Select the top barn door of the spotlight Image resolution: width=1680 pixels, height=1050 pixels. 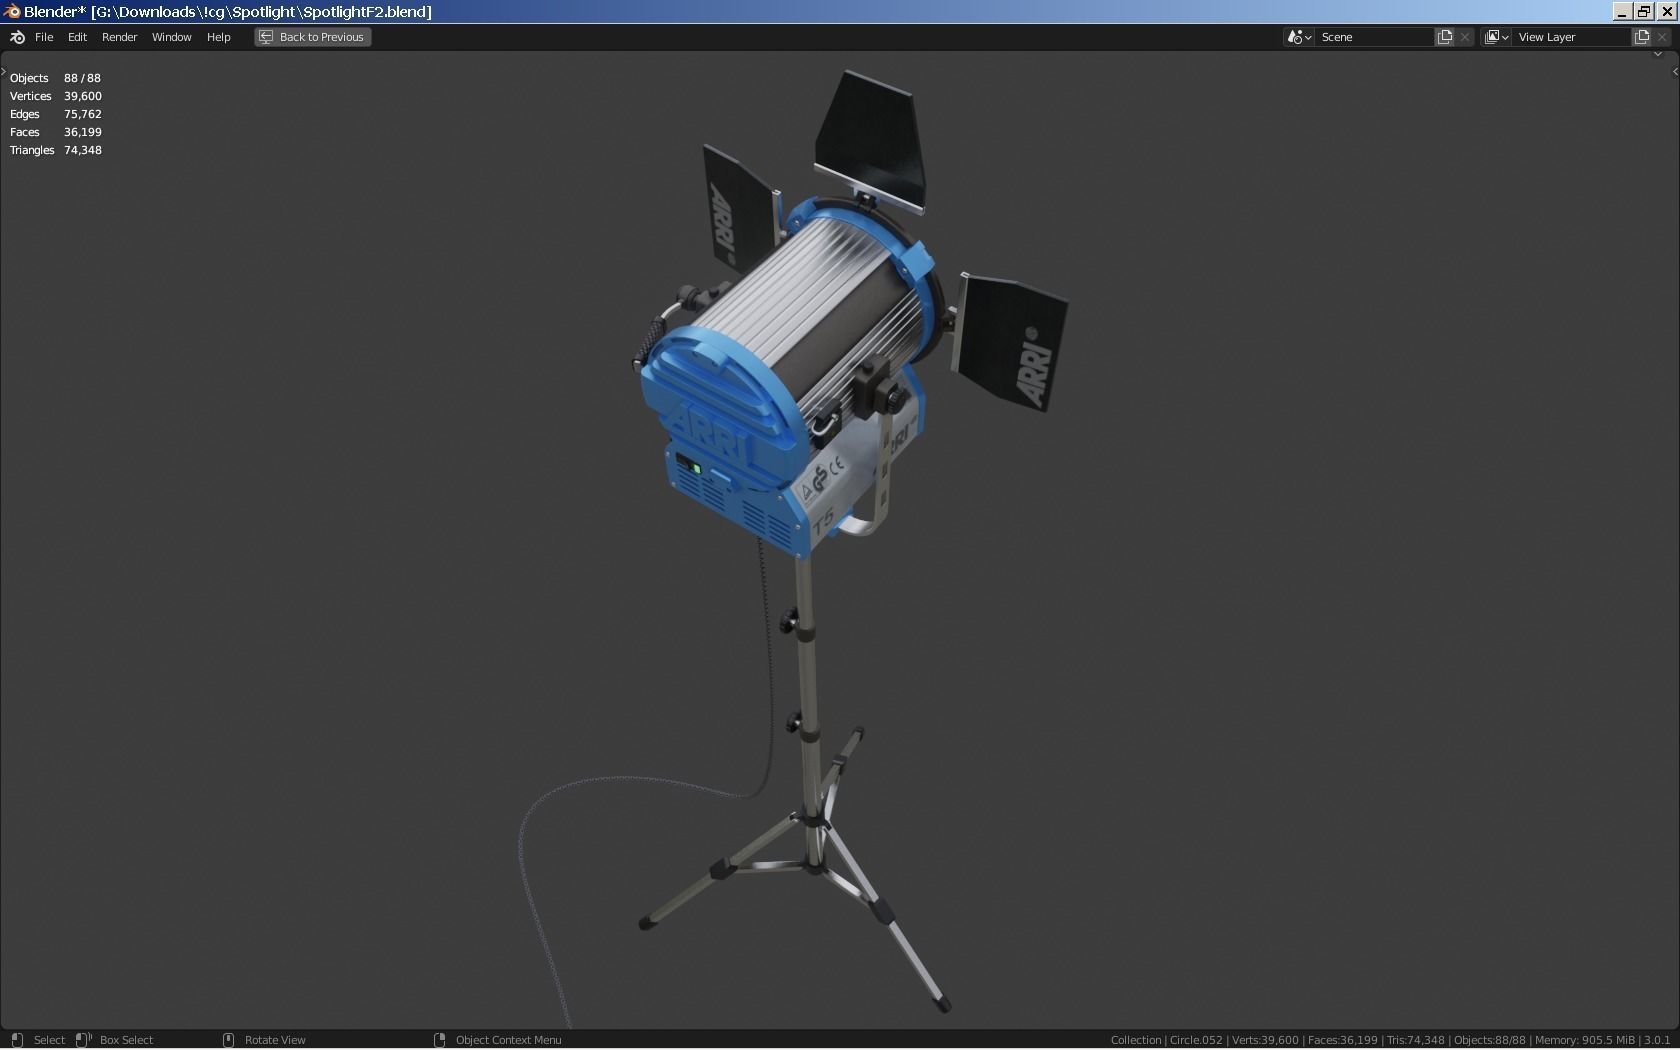point(870,140)
